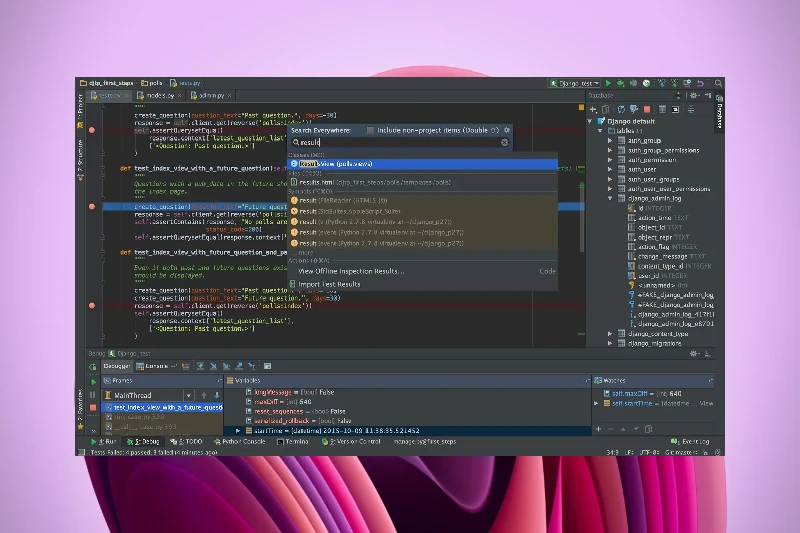Click the red Stop square in Database toolbar
Viewport: 800px width, 533px height.
(647, 109)
